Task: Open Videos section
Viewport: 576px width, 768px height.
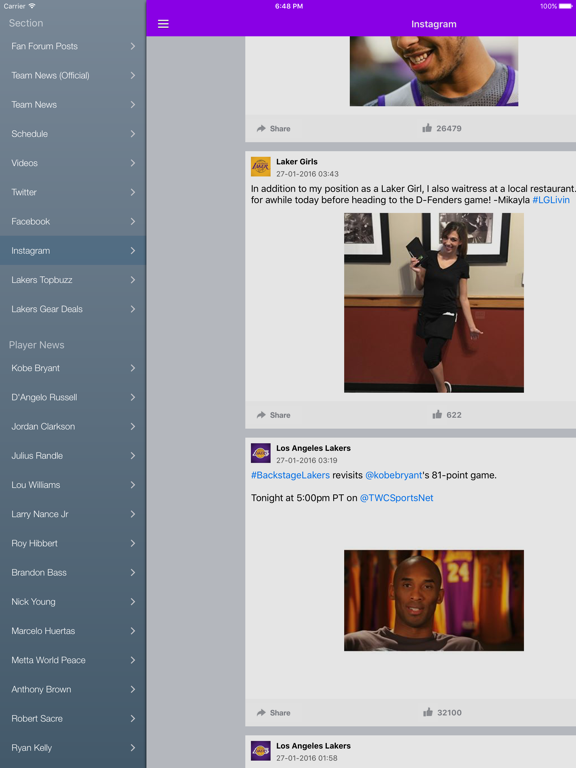Action: tap(73, 163)
